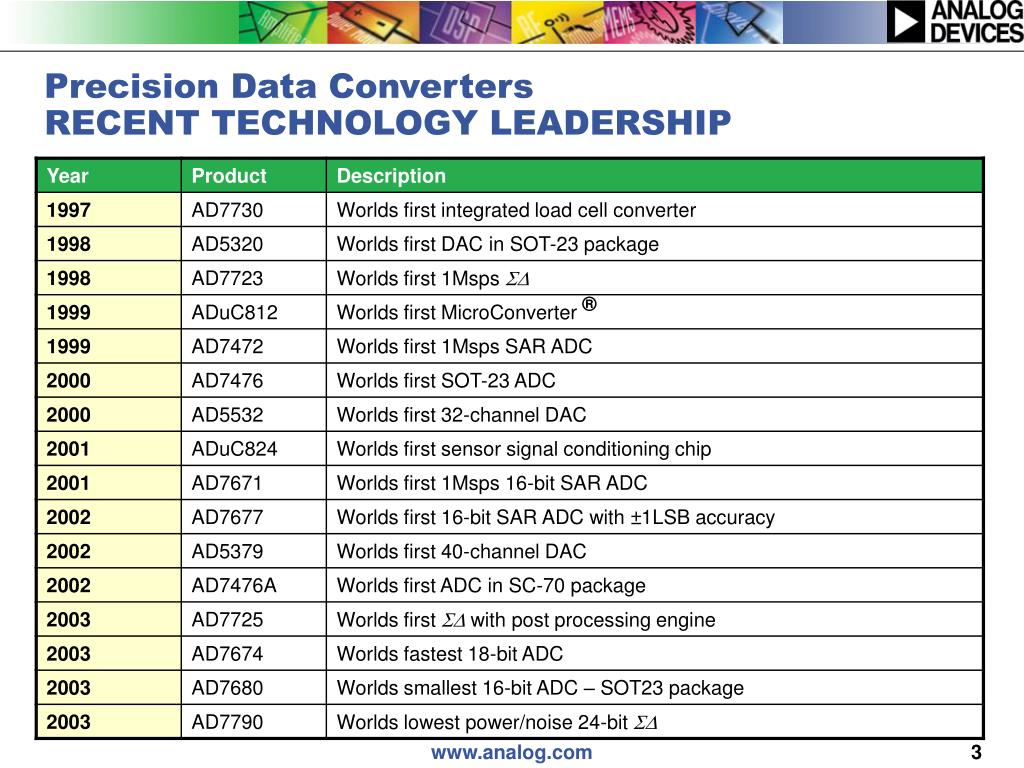Select the ADuC812 product cell
Viewport: 1024px width, 768px height.
coord(253,312)
